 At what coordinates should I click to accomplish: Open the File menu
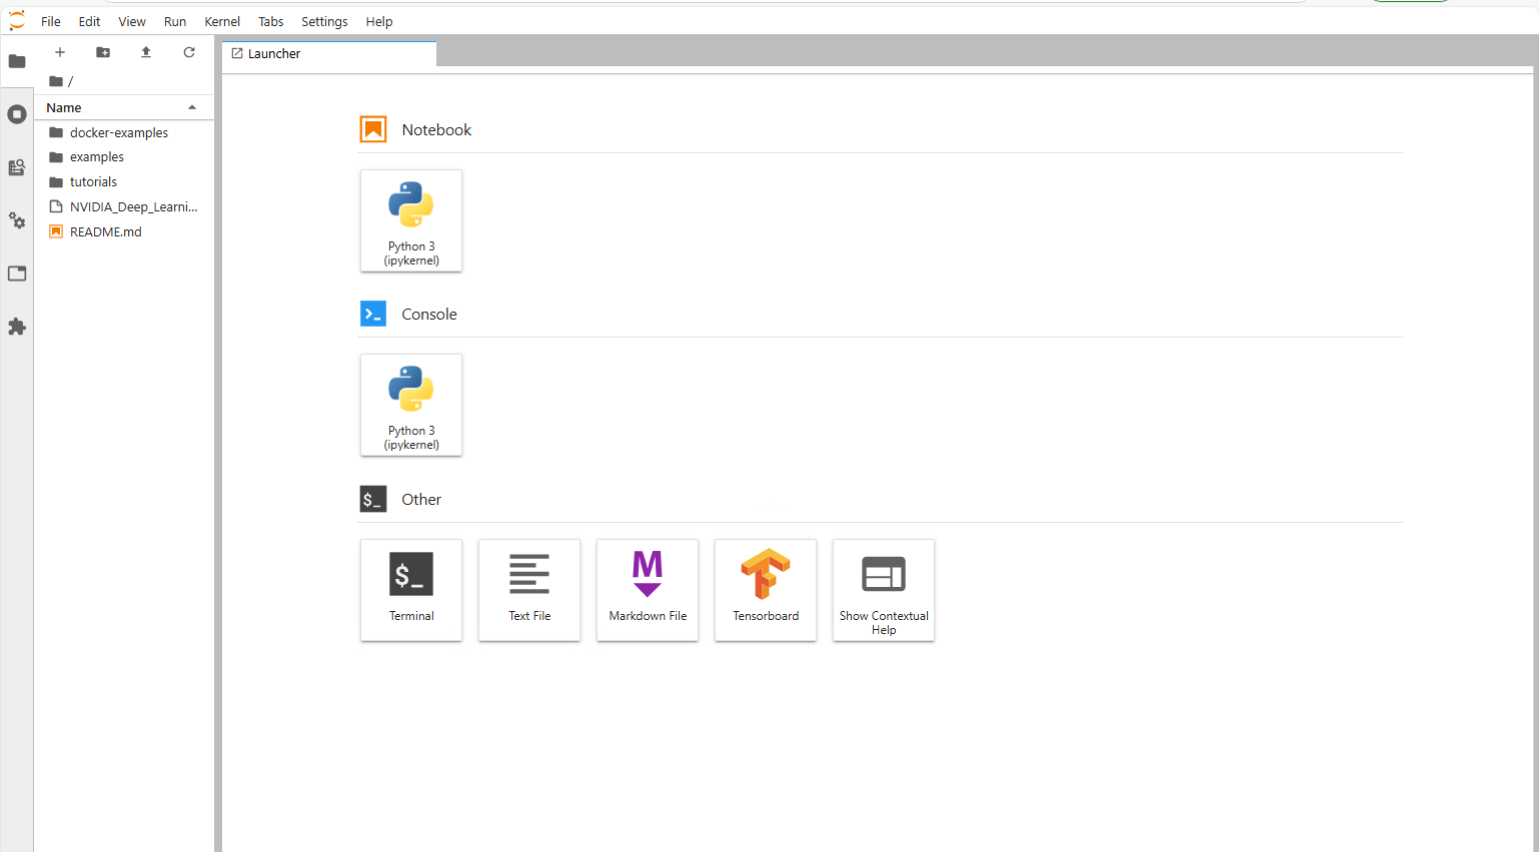(x=51, y=21)
